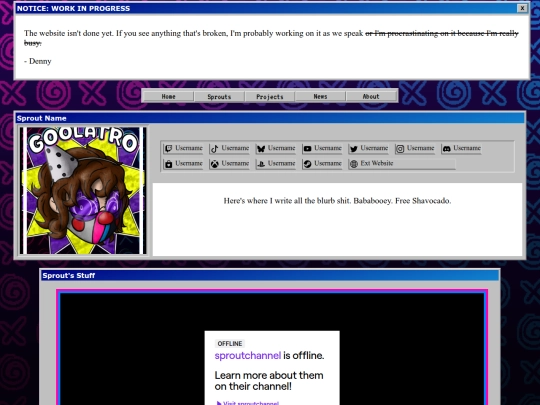Click the '- Denny' signature text
The width and height of the screenshot is (540, 405).
click(38, 61)
